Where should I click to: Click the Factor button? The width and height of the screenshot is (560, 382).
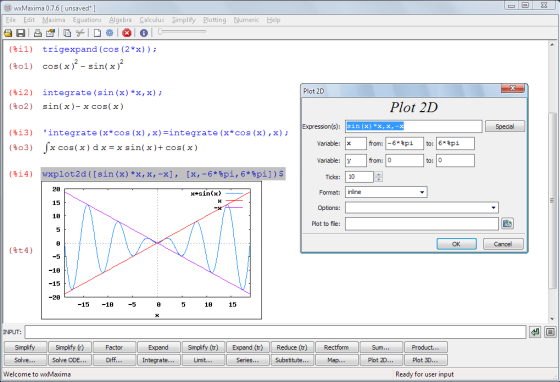coord(114,347)
